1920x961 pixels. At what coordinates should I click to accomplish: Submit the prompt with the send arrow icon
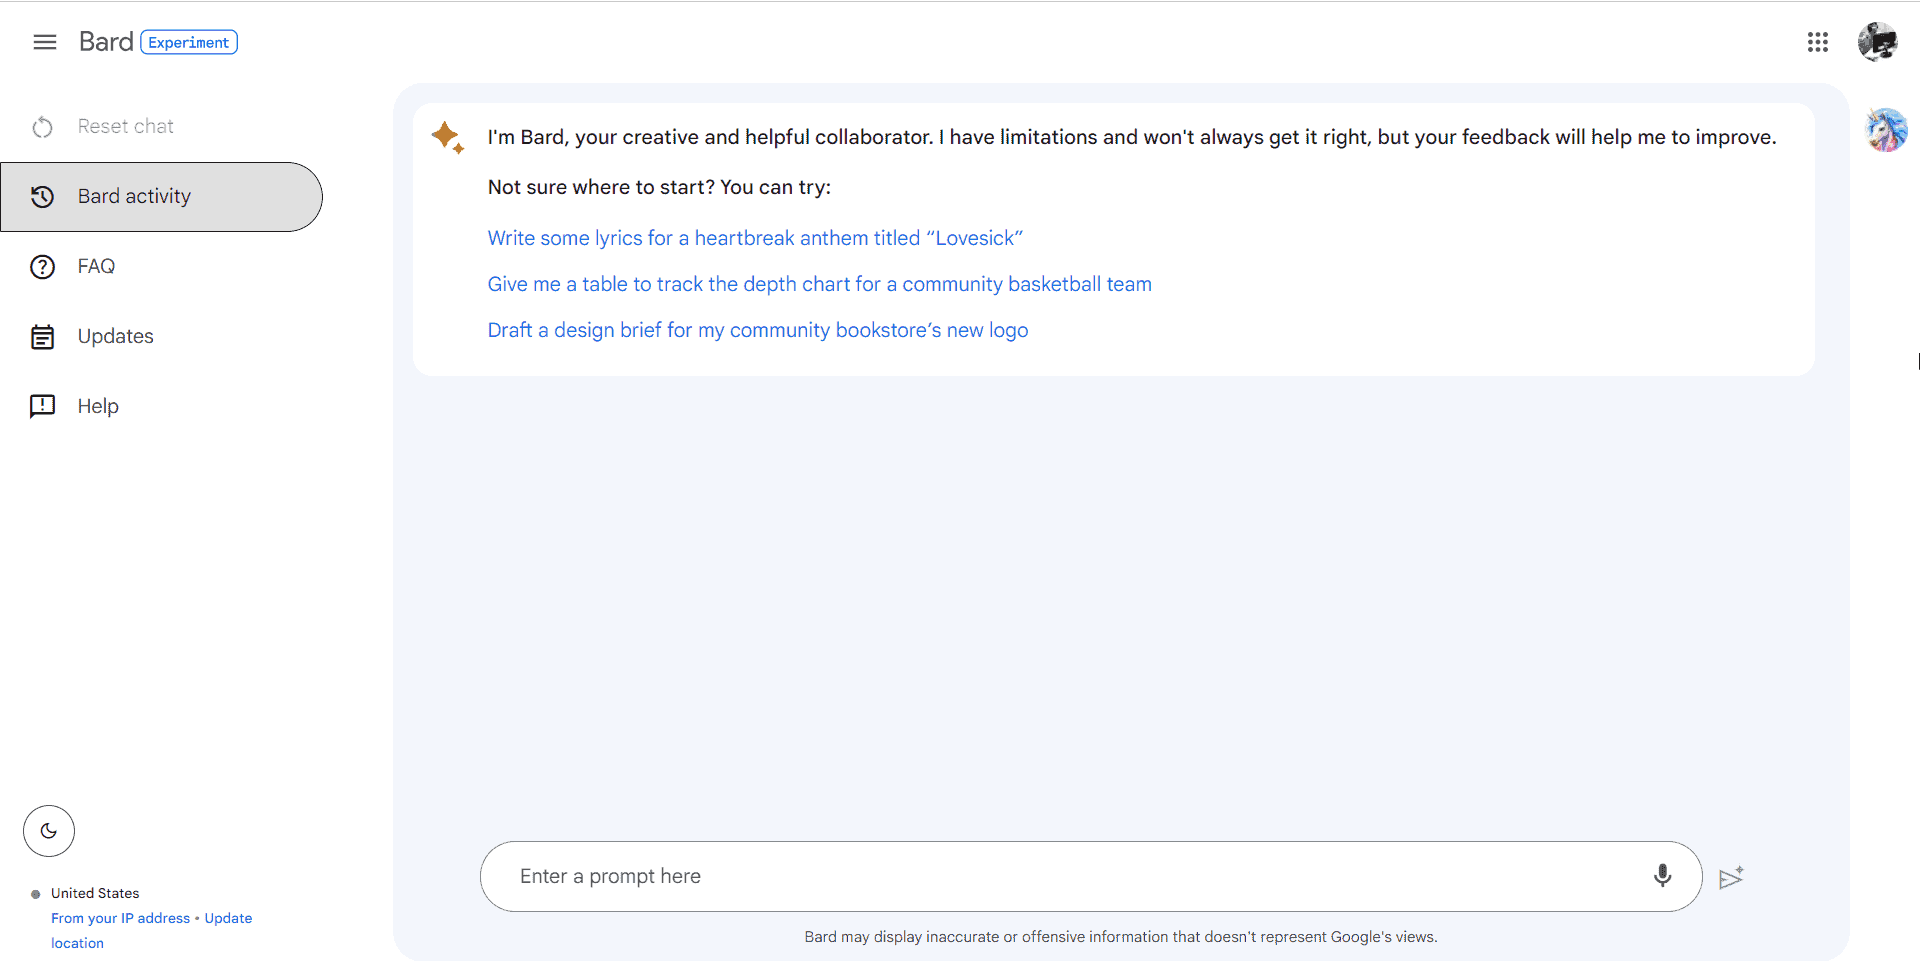(1731, 877)
